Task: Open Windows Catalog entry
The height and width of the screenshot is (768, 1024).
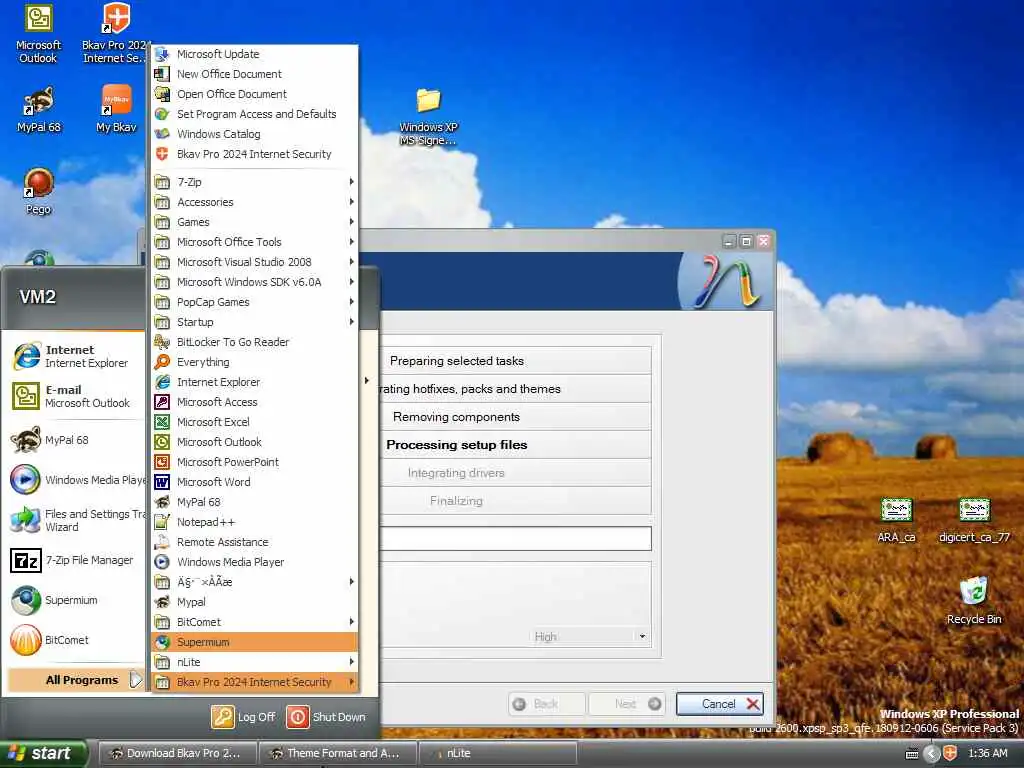Action: click(x=255, y=134)
